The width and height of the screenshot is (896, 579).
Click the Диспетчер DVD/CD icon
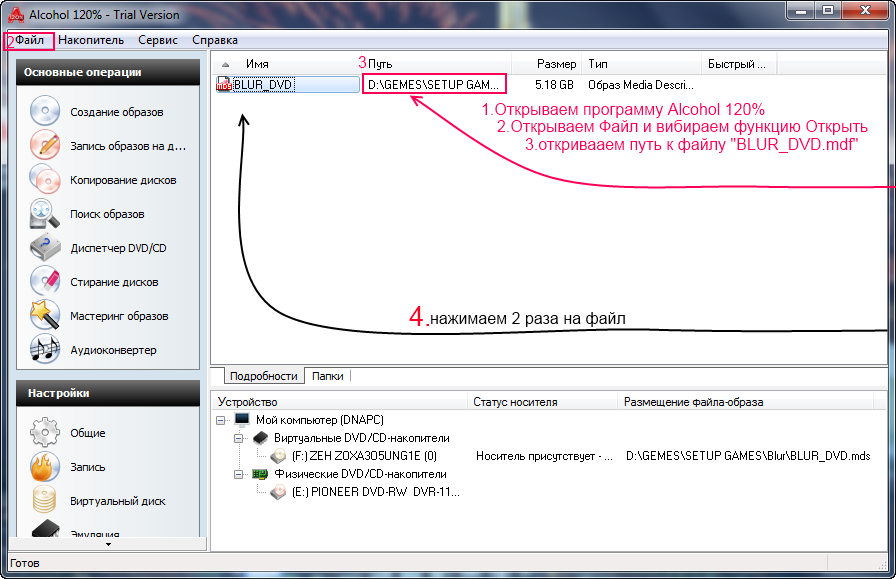click(x=45, y=247)
